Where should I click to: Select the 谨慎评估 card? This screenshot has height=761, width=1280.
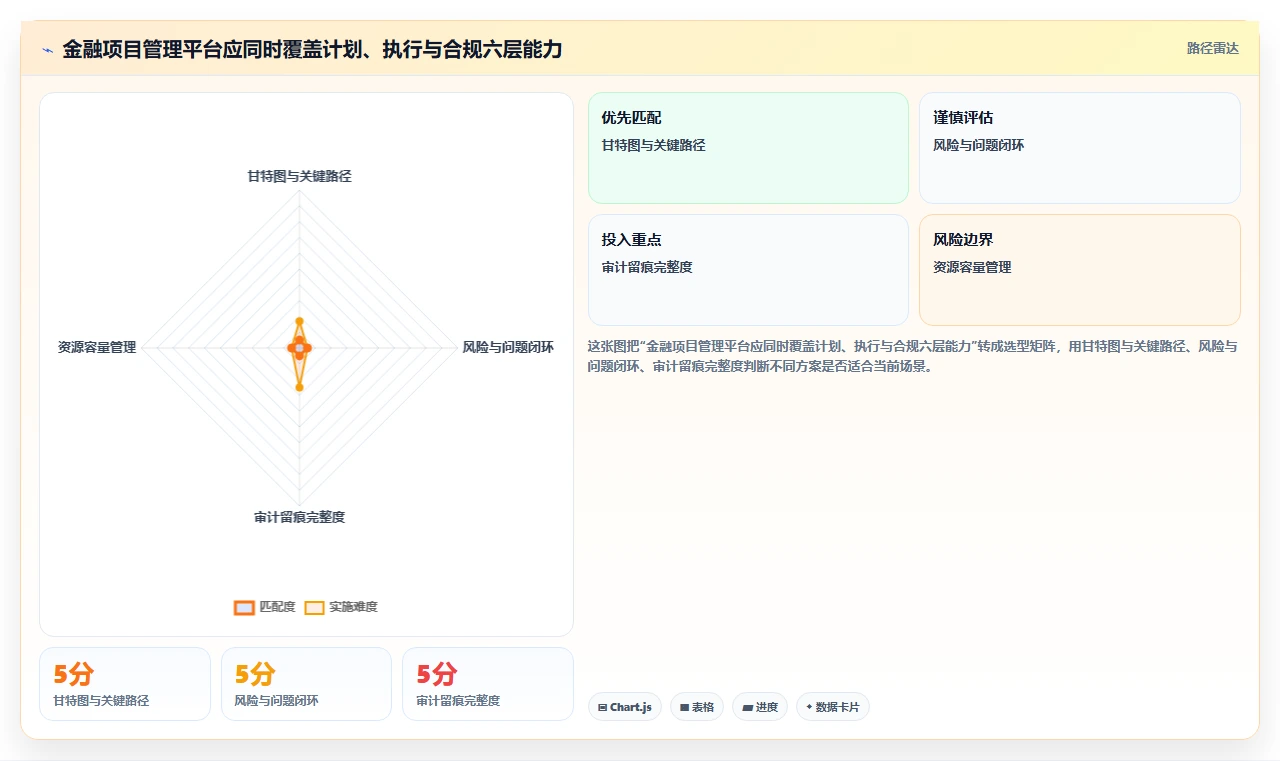tap(1079, 148)
